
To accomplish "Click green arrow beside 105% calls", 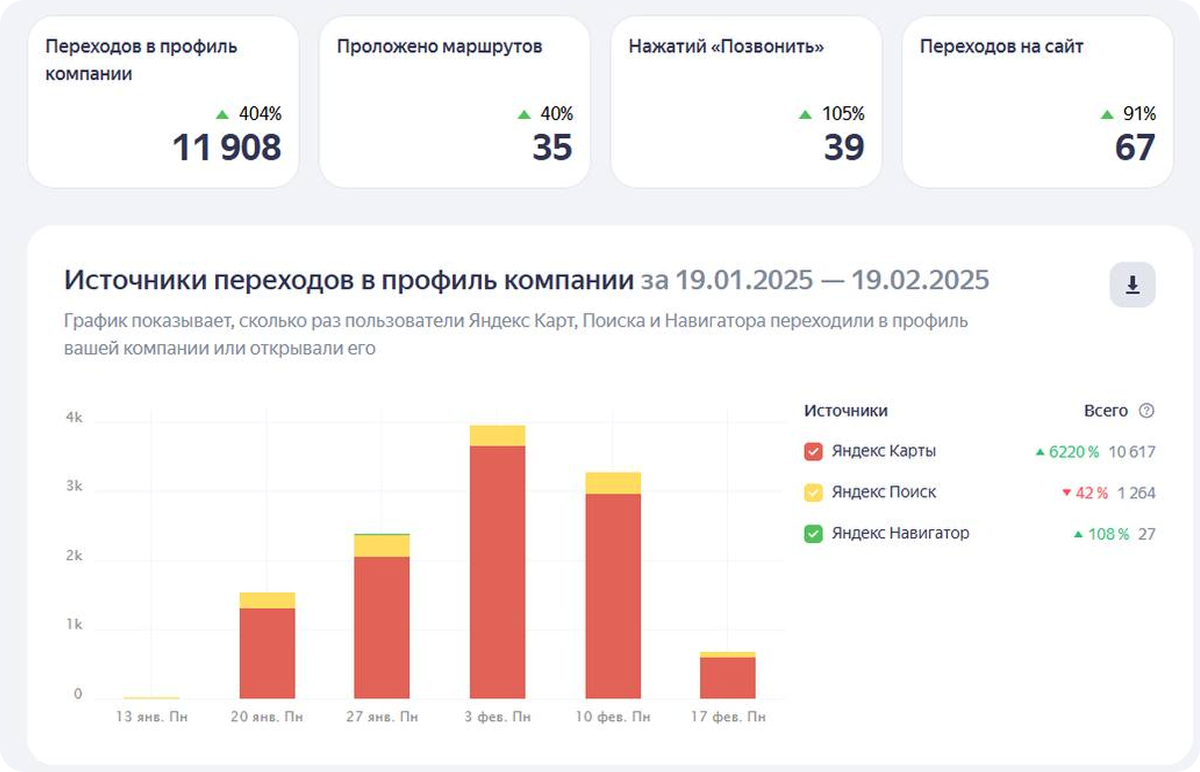I will (x=805, y=114).
